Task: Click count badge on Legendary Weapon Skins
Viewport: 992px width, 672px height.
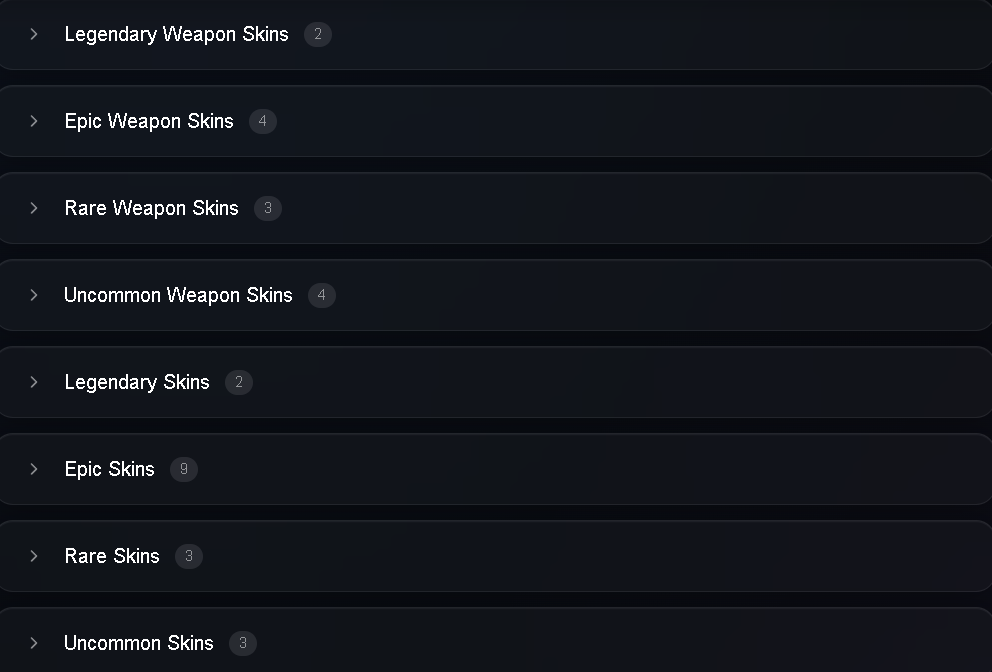Action: 318,34
